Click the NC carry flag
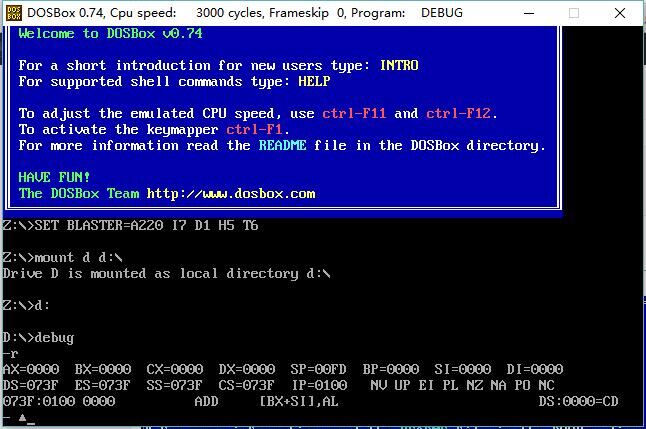This screenshot has width=646, height=429. point(547,385)
